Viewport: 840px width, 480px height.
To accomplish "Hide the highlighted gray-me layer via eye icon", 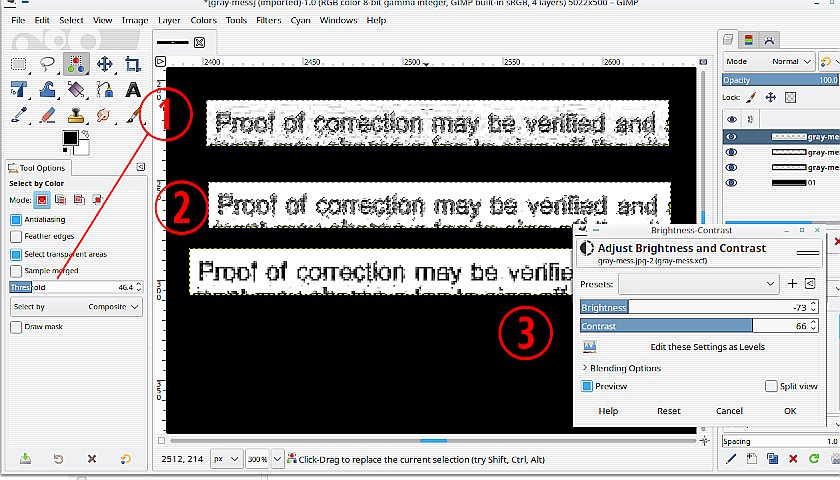I will [731, 137].
